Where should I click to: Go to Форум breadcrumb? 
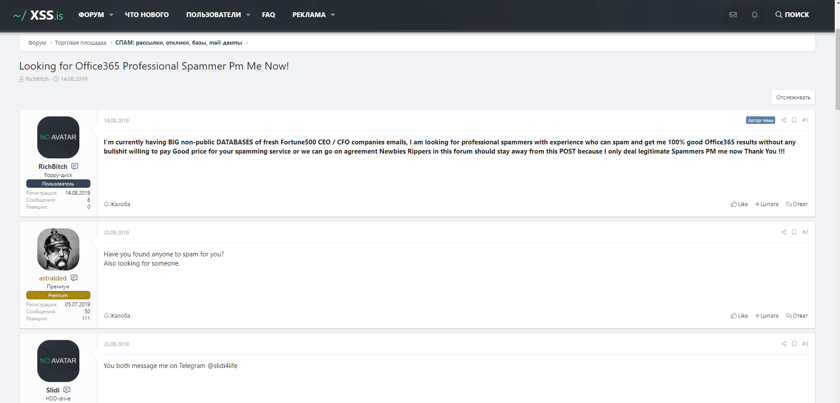[37, 43]
